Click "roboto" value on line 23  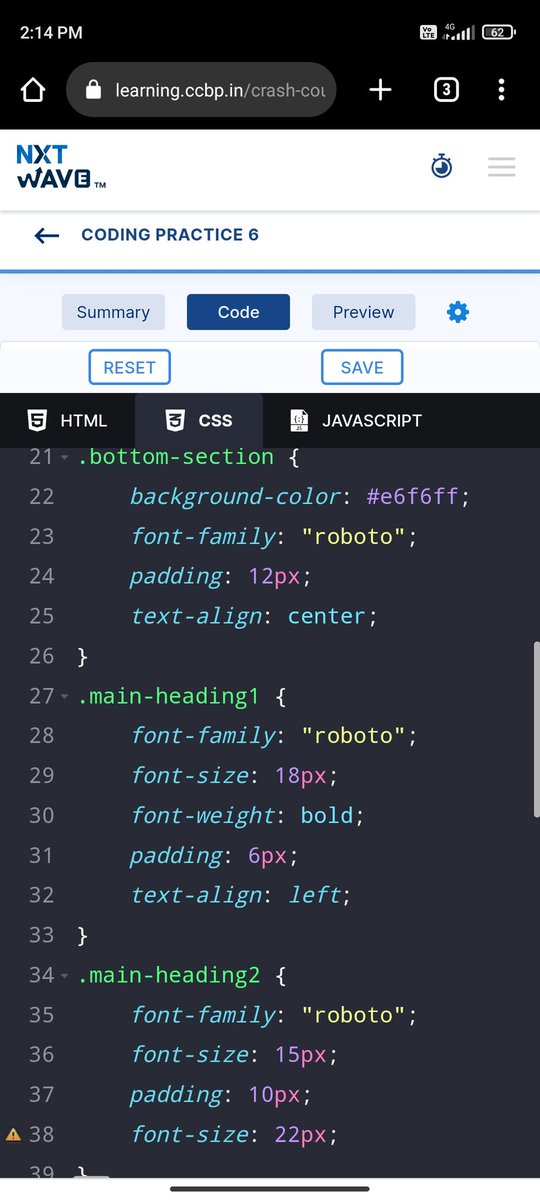(x=353, y=536)
